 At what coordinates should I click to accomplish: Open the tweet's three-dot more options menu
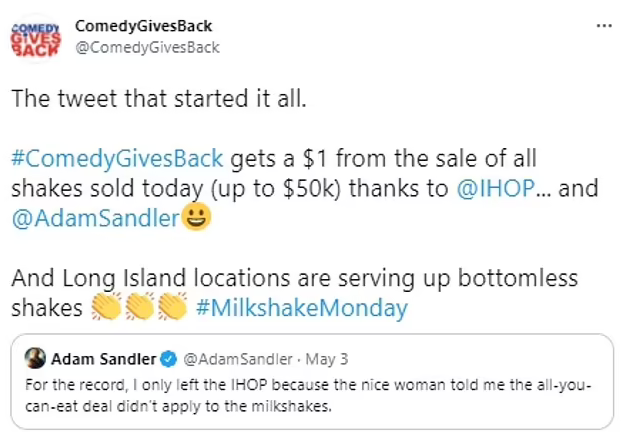click(x=603, y=26)
